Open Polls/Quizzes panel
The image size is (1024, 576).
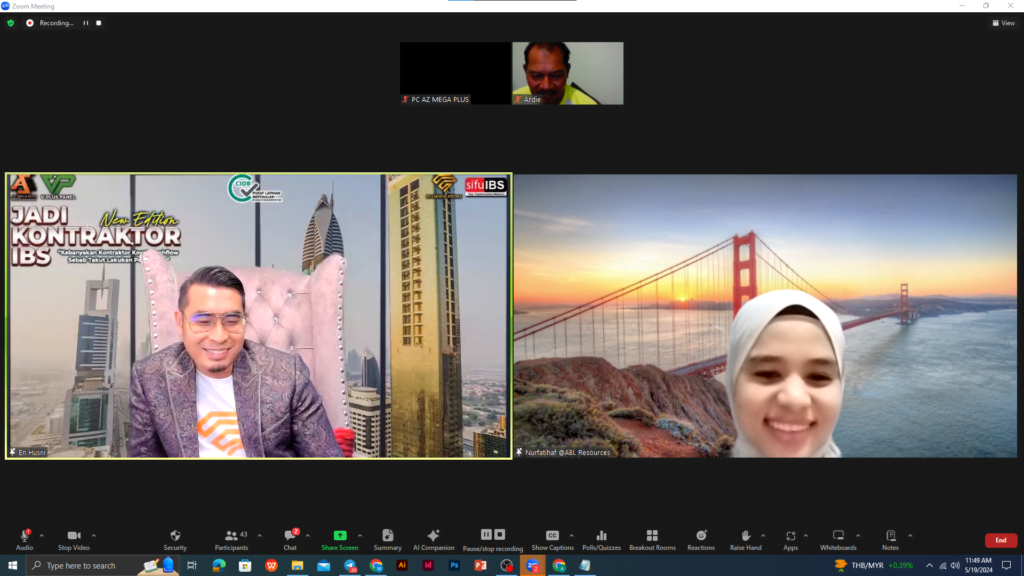click(x=601, y=539)
